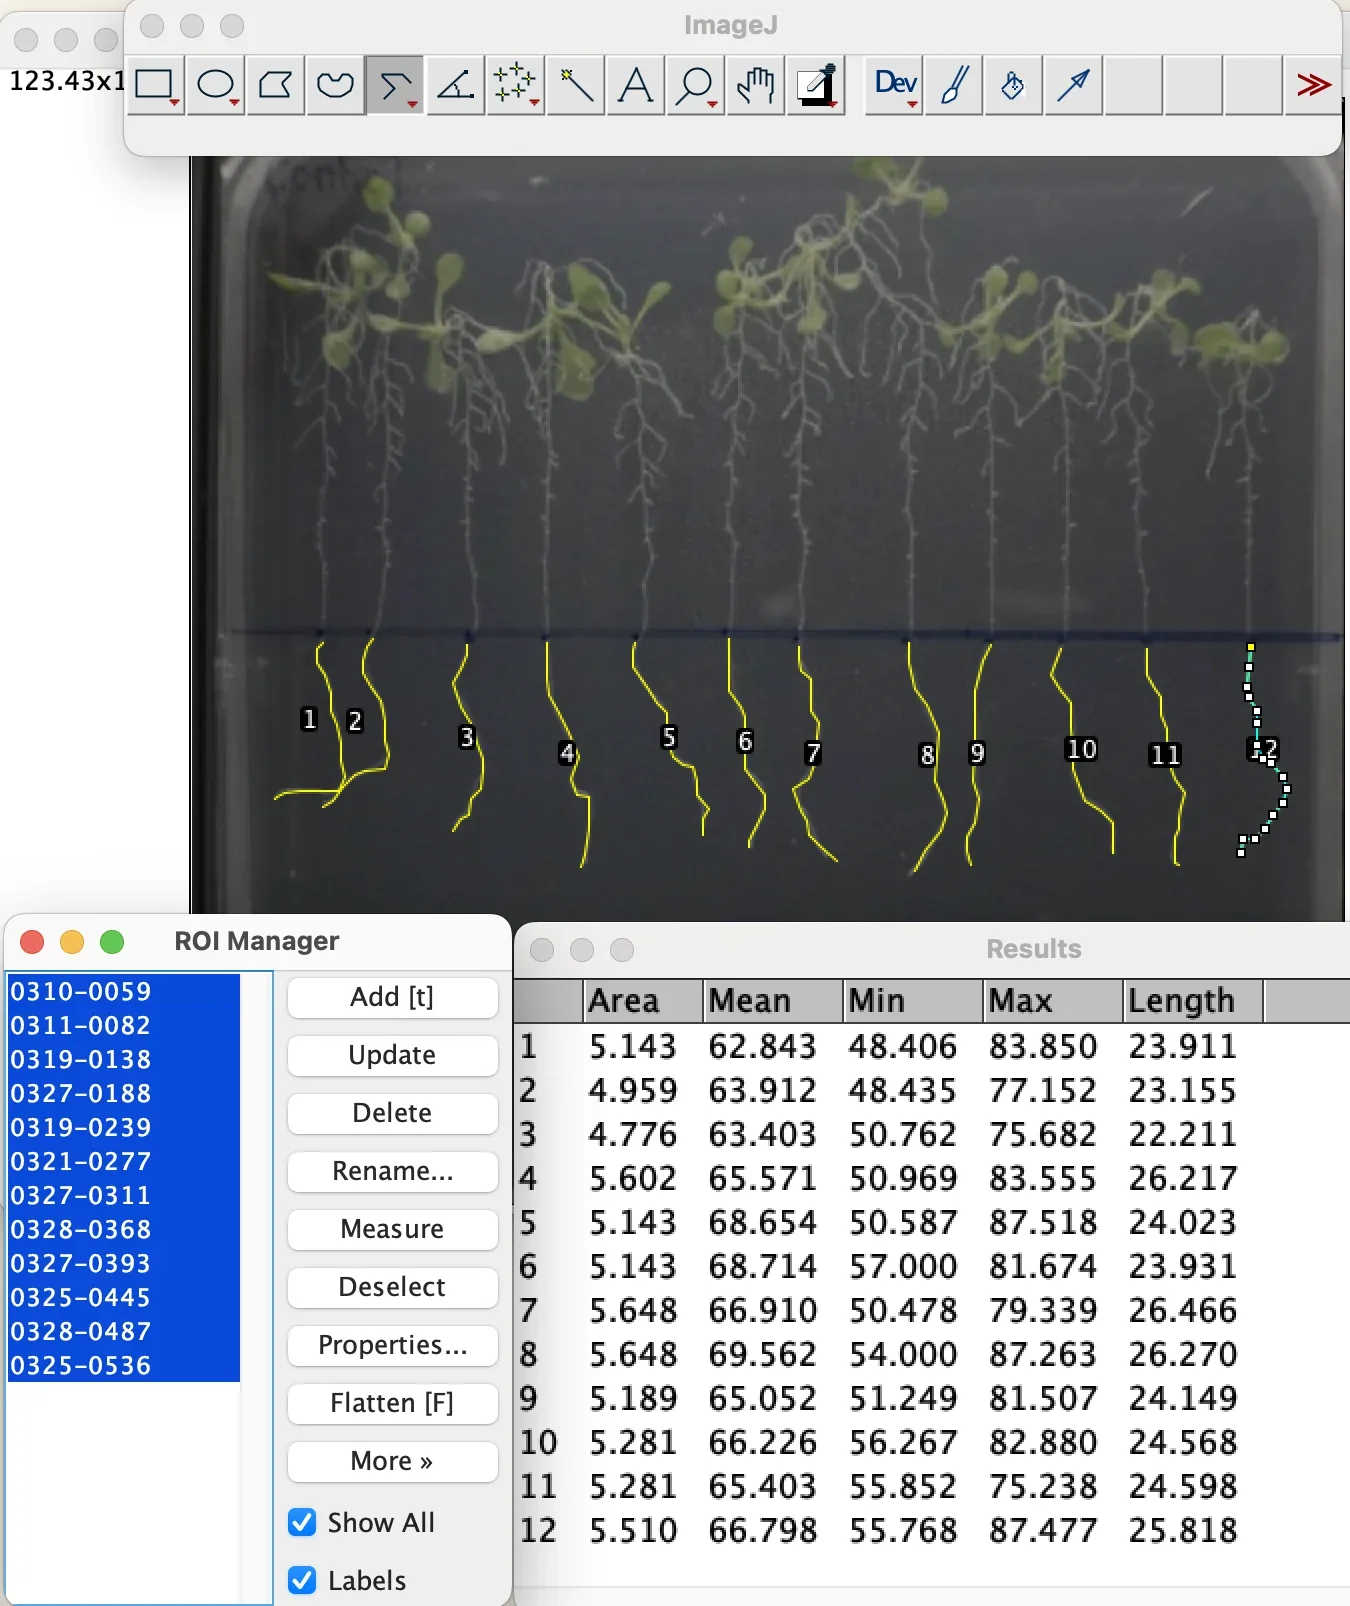Delete the selected ROIs

click(392, 1113)
